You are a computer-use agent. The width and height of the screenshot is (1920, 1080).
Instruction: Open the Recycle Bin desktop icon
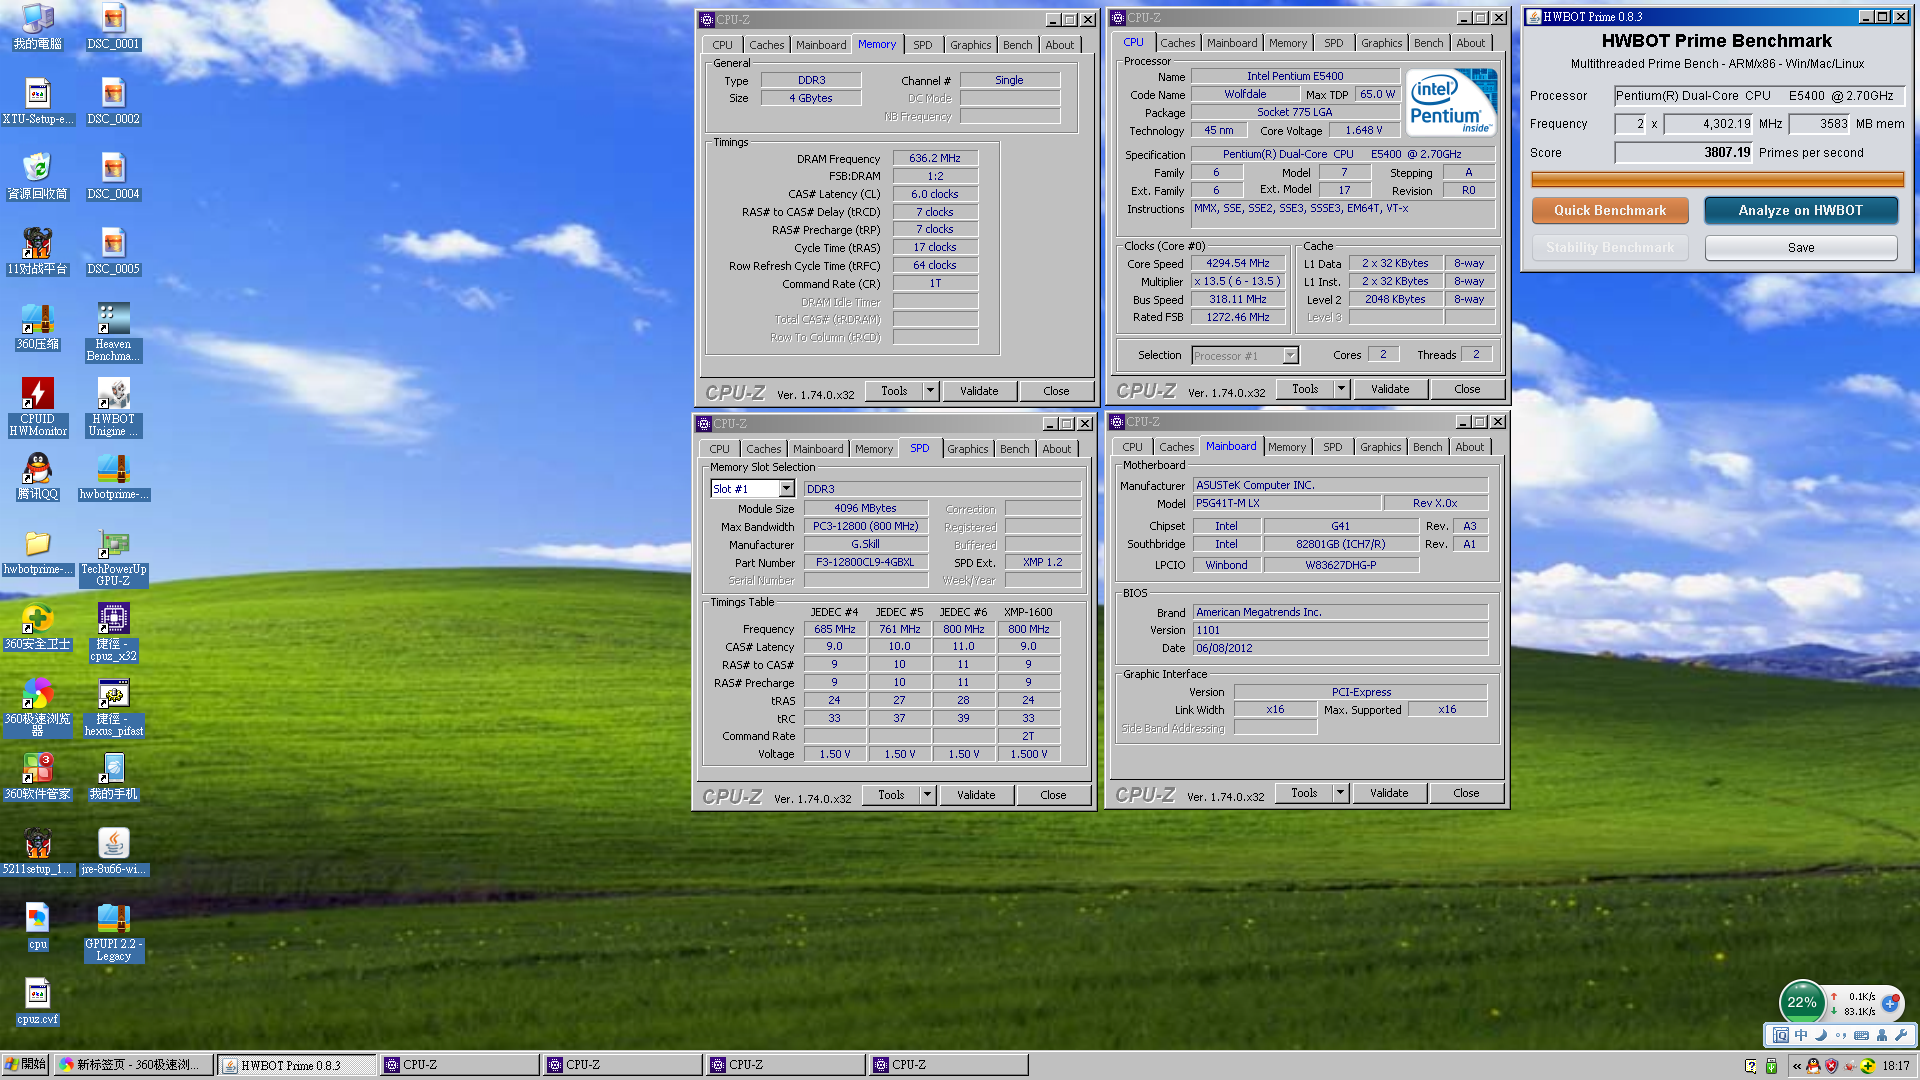[x=38, y=176]
